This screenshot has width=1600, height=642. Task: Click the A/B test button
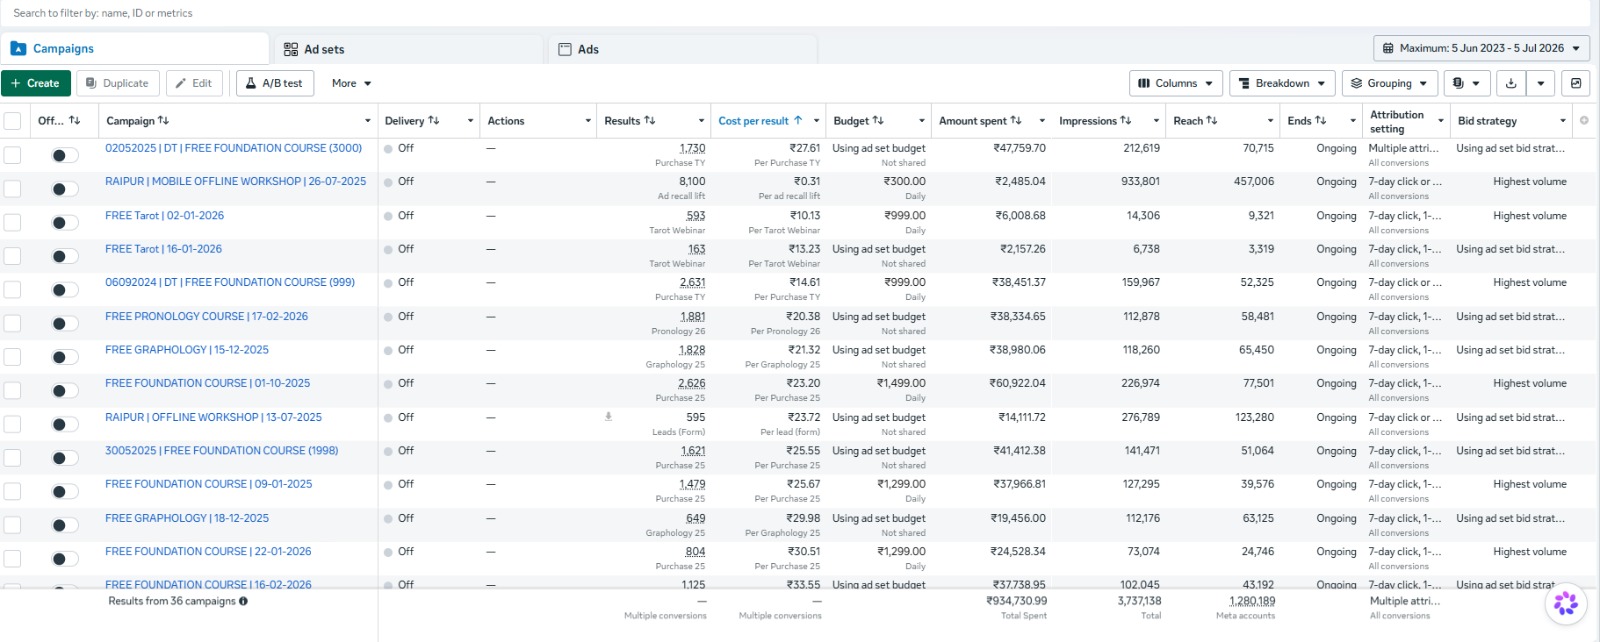pos(275,83)
